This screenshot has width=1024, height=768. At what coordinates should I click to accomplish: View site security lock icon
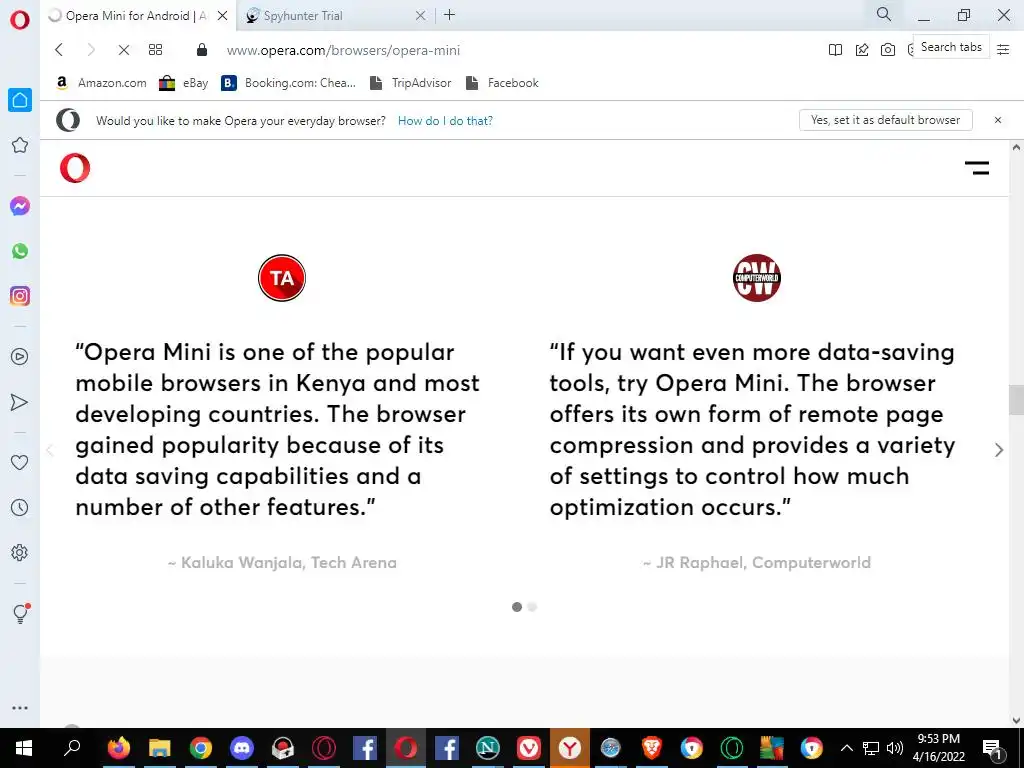pos(202,50)
